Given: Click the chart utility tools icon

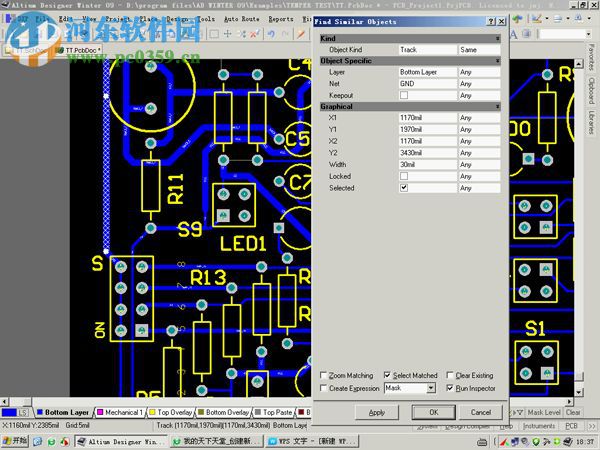Looking at the screenshot, I should [536, 18].
